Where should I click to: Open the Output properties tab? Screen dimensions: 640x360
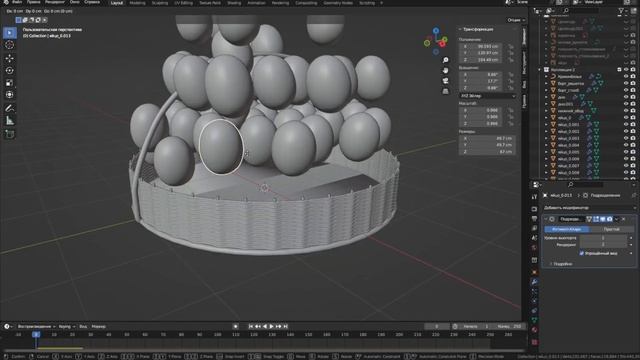(x=534, y=219)
